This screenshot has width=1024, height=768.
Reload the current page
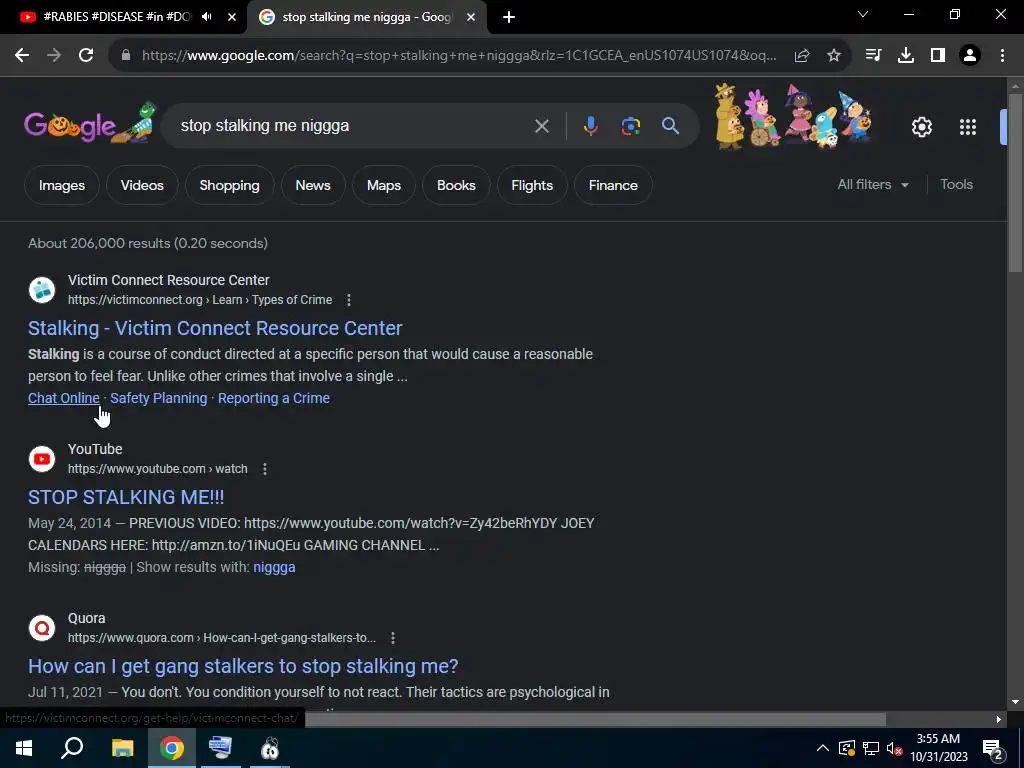tap(86, 56)
